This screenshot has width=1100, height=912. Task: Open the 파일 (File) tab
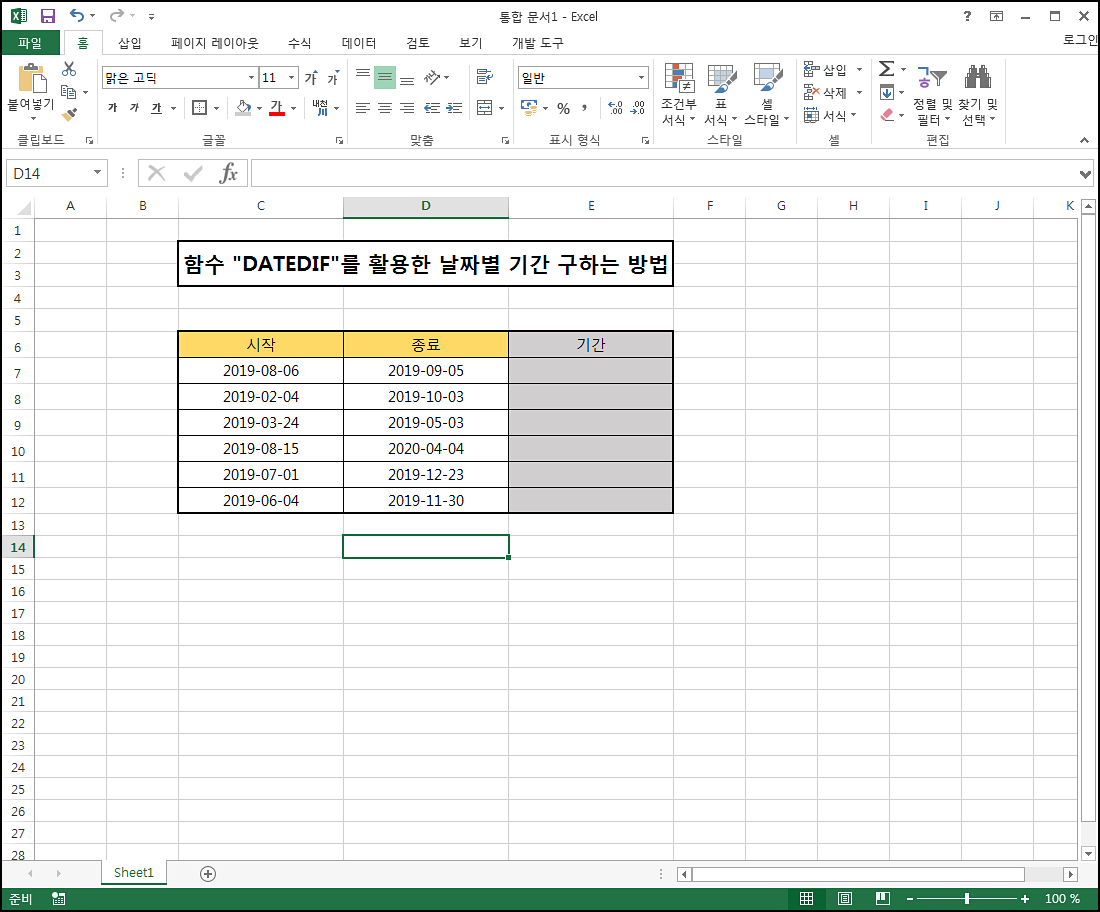[x=30, y=43]
